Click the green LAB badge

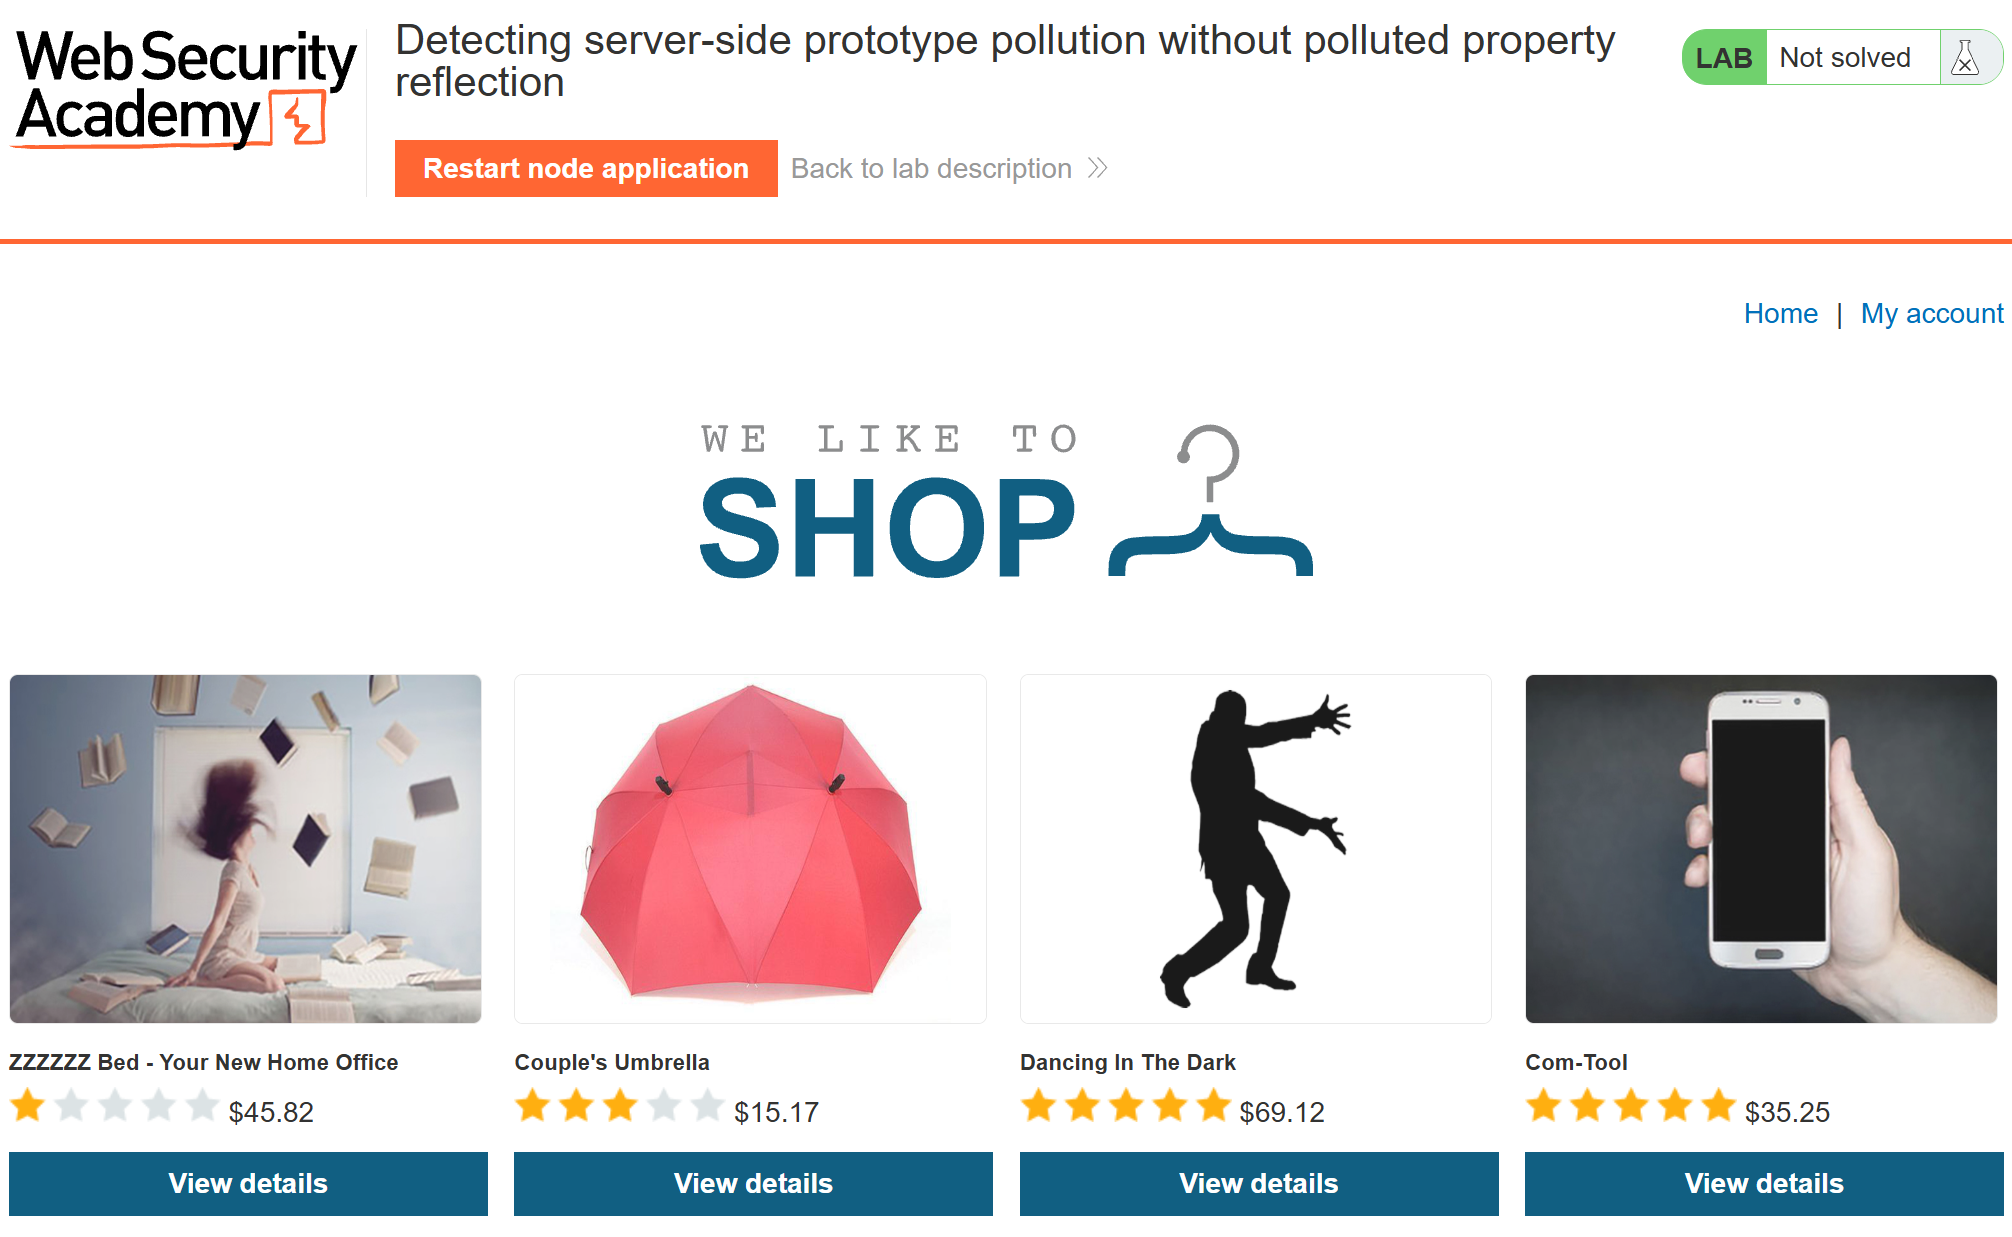(1724, 58)
